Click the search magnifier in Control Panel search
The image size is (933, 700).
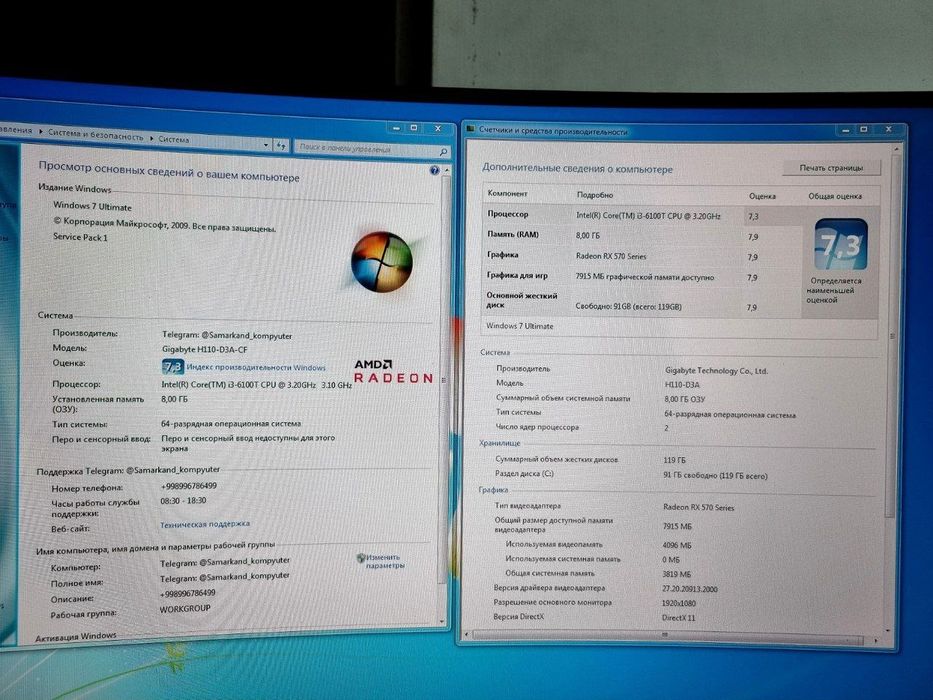tap(443, 152)
